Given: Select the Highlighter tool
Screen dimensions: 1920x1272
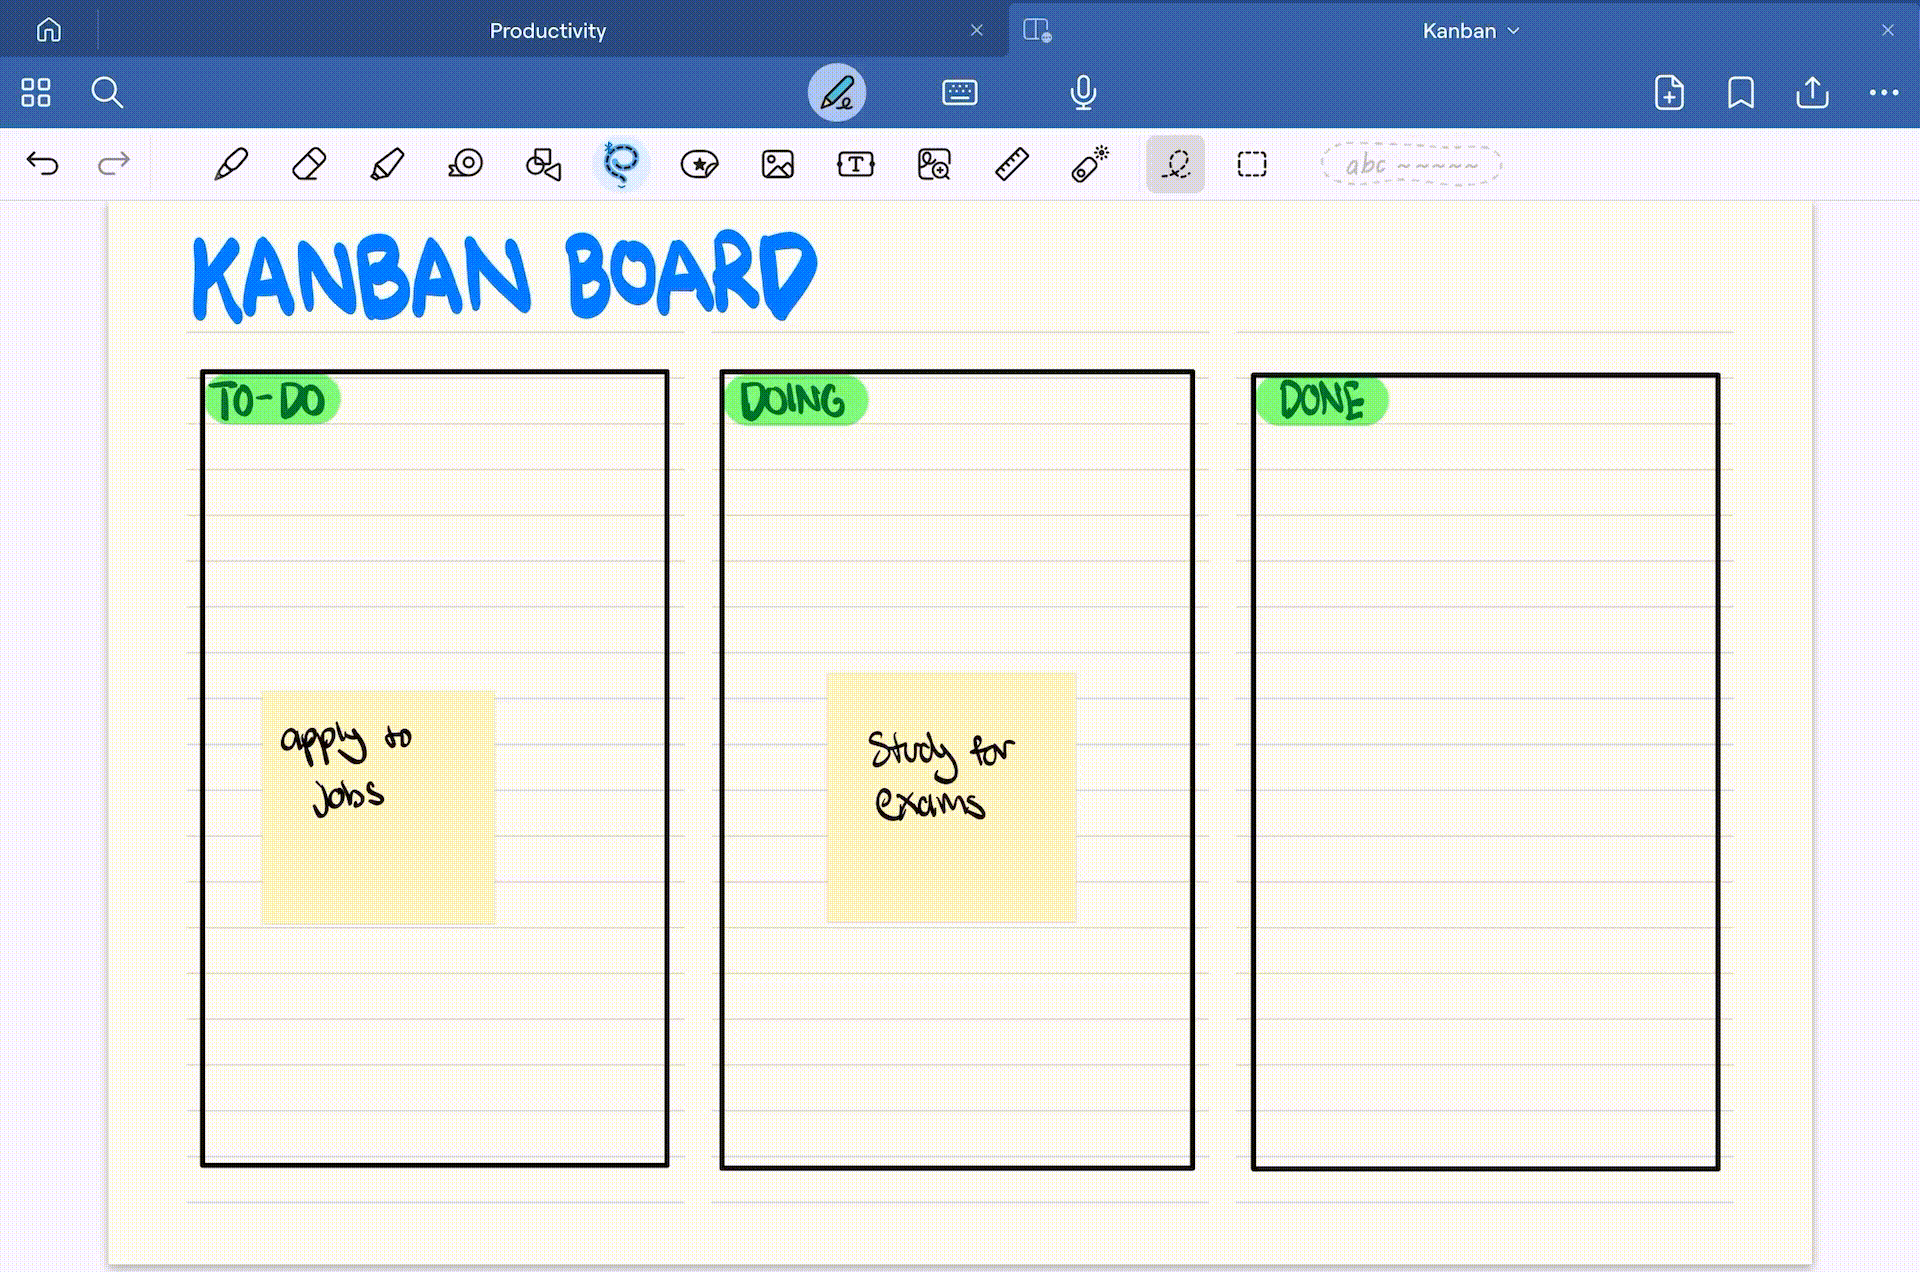Looking at the screenshot, I should coord(387,164).
